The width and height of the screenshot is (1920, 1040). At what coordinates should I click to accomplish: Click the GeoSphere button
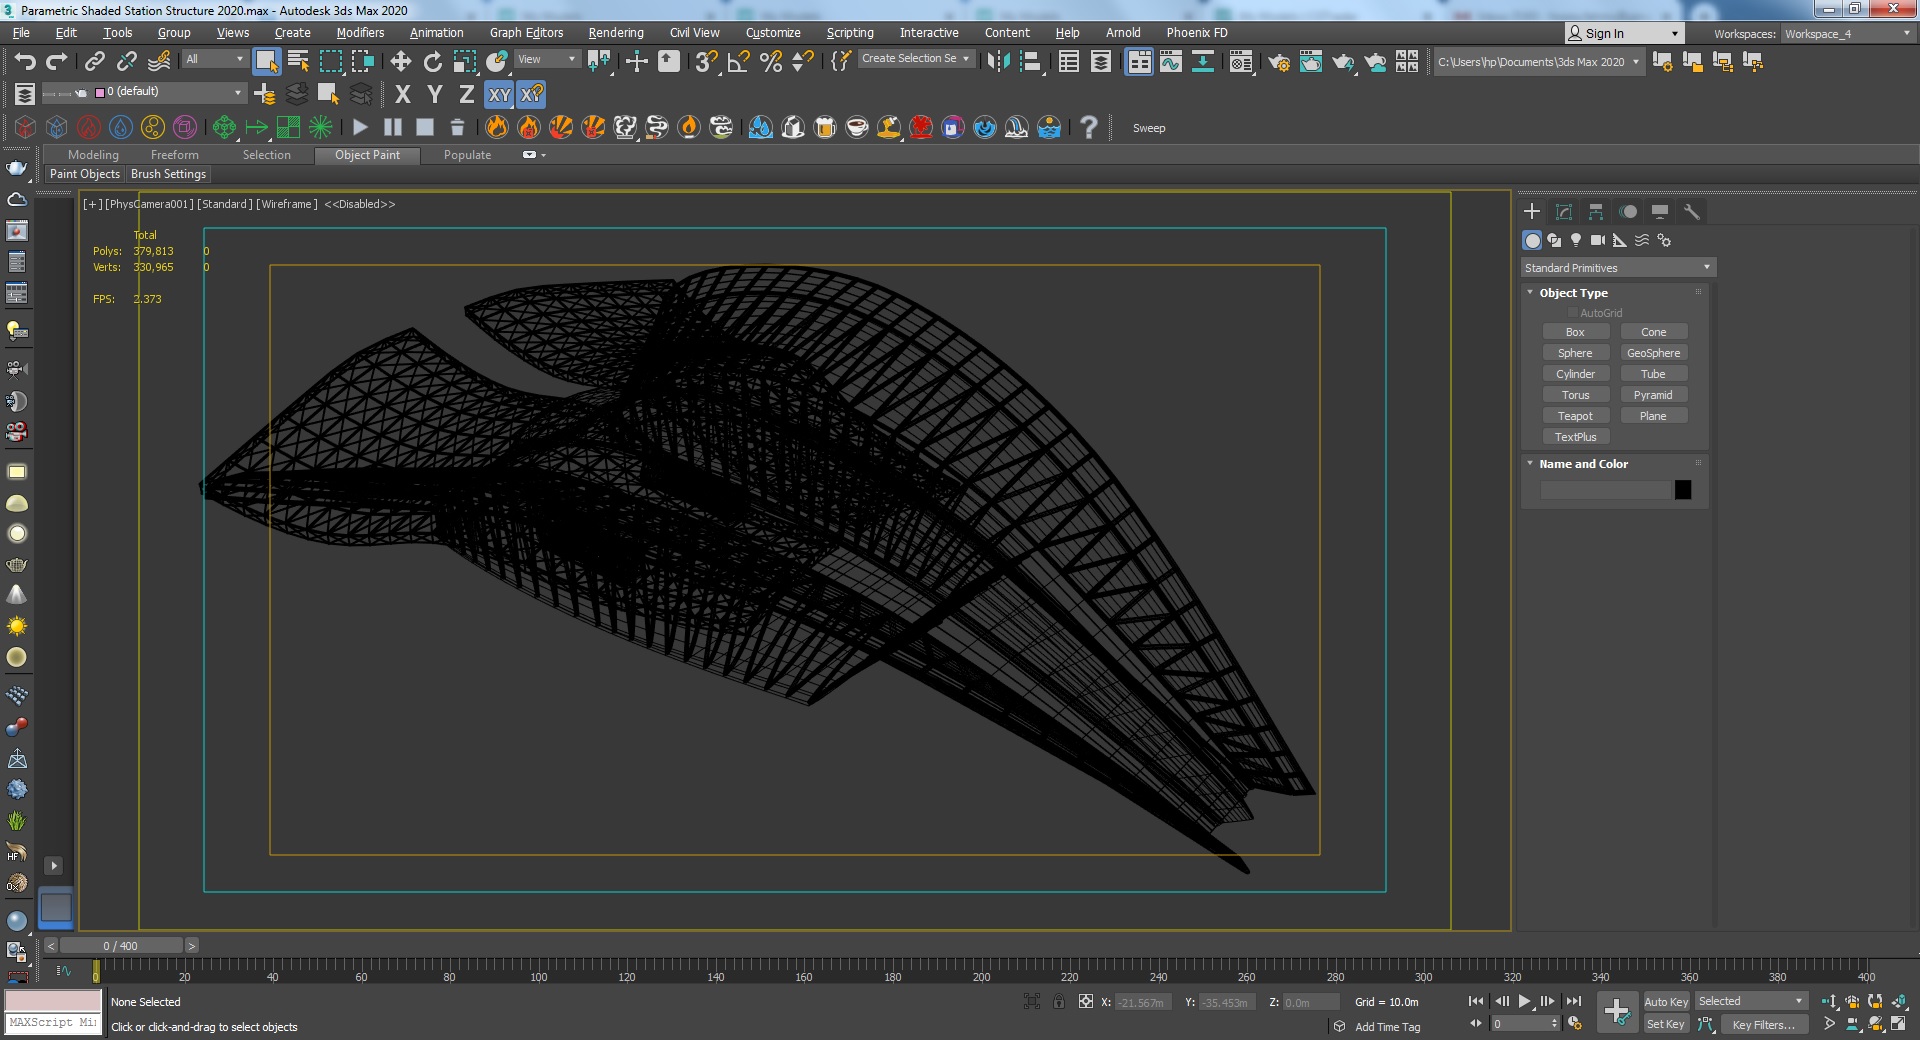[x=1653, y=353]
